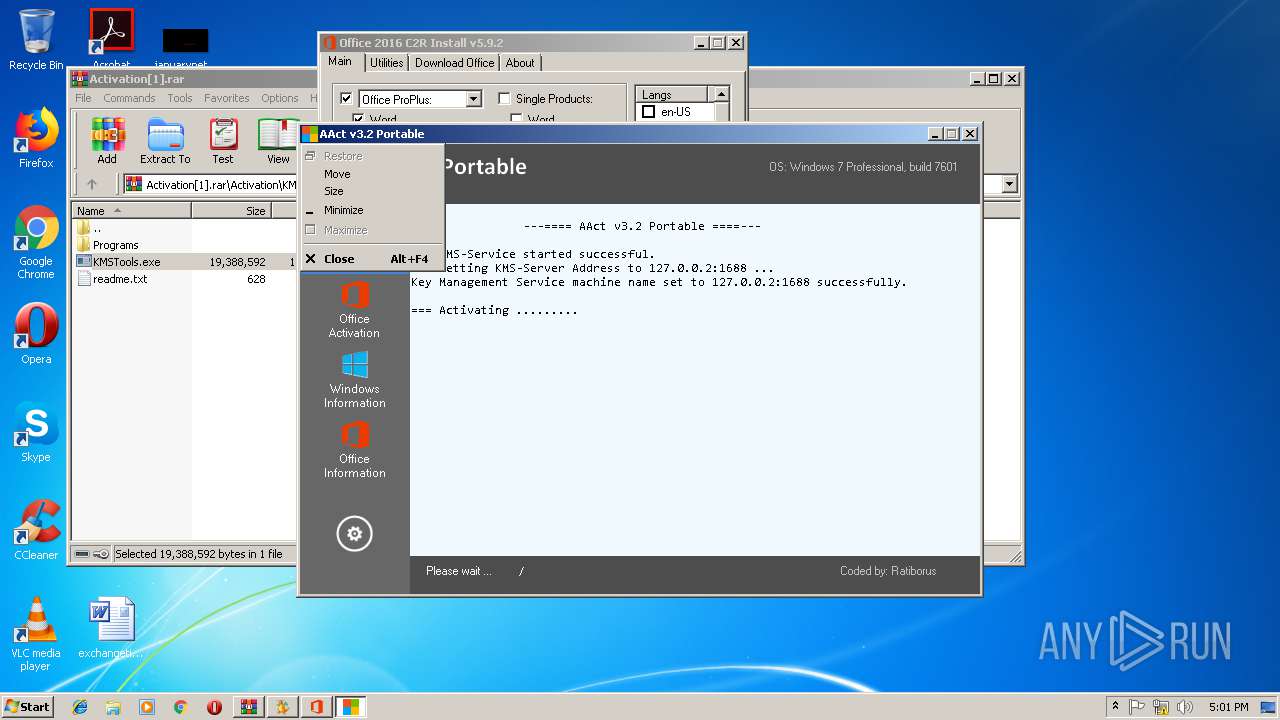Click the clock showing 5:01 PM

pyautogui.click(x=1228, y=707)
